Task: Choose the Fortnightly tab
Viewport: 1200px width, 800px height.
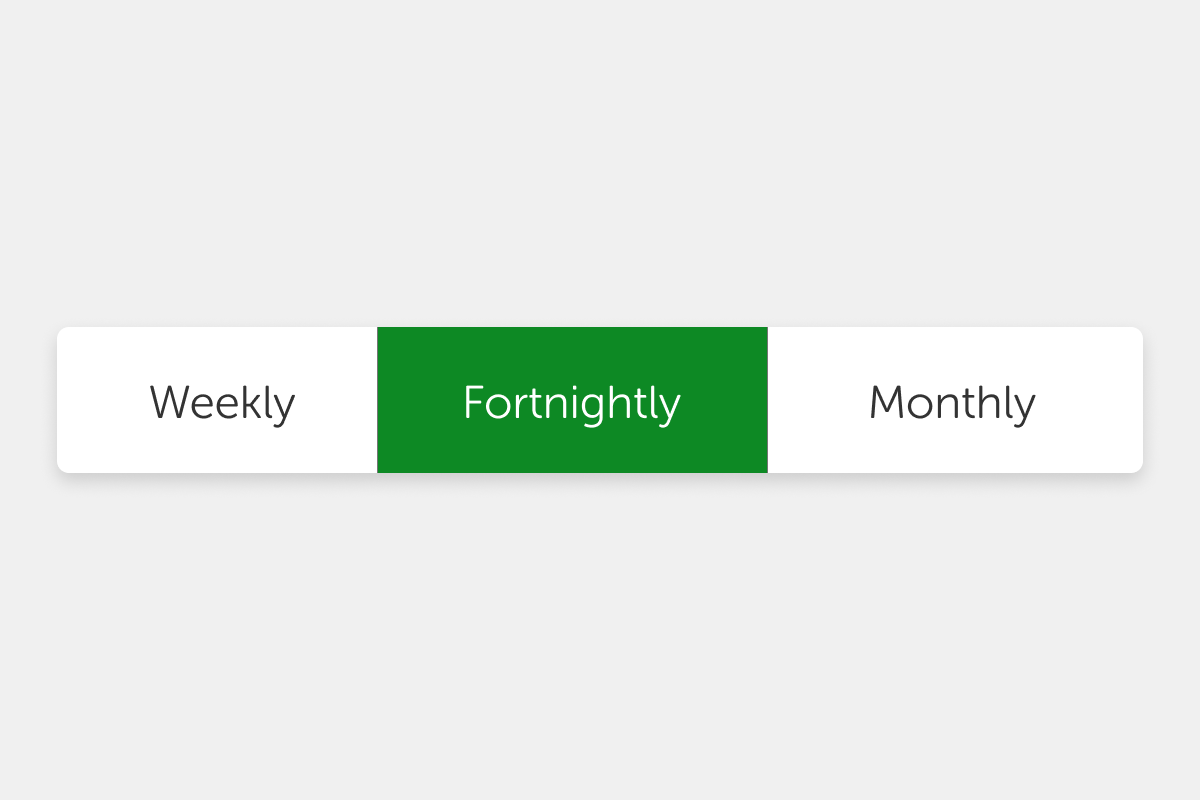Action: click(x=572, y=402)
